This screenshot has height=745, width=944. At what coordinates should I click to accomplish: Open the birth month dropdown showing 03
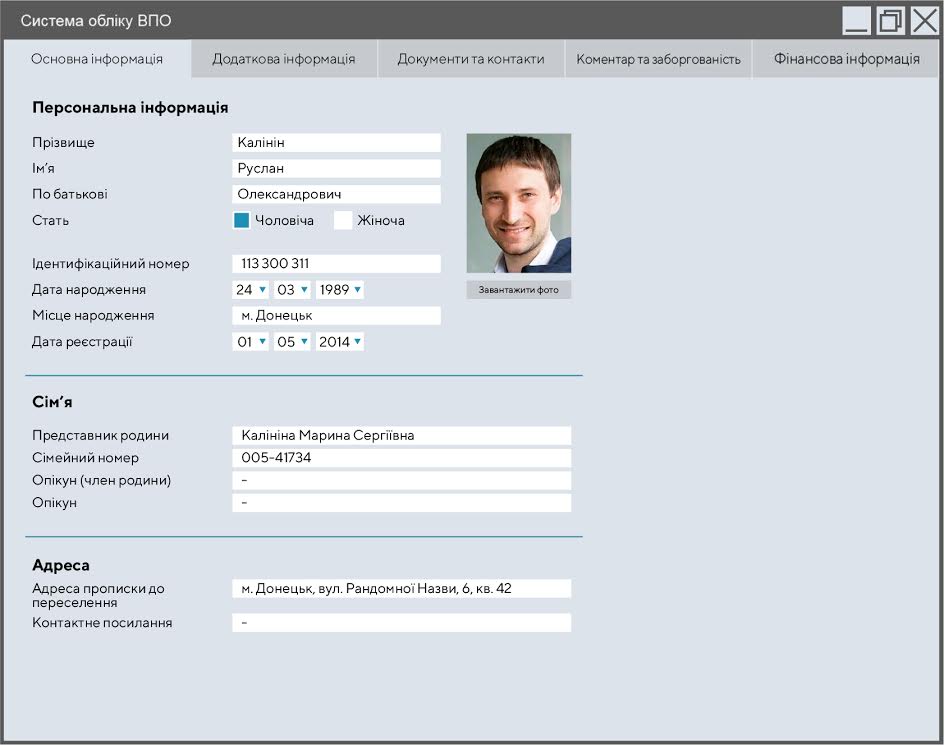[x=292, y=290]
